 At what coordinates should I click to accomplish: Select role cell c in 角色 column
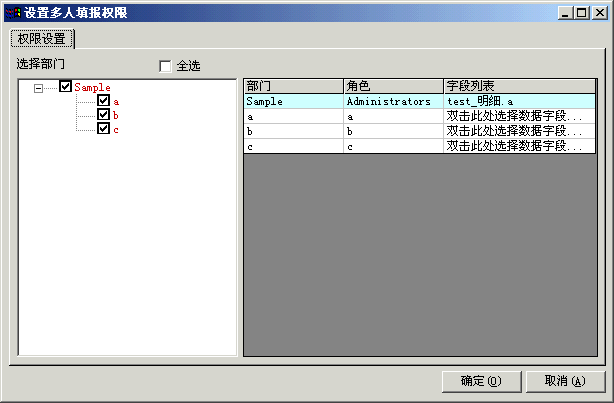point(394,146)
